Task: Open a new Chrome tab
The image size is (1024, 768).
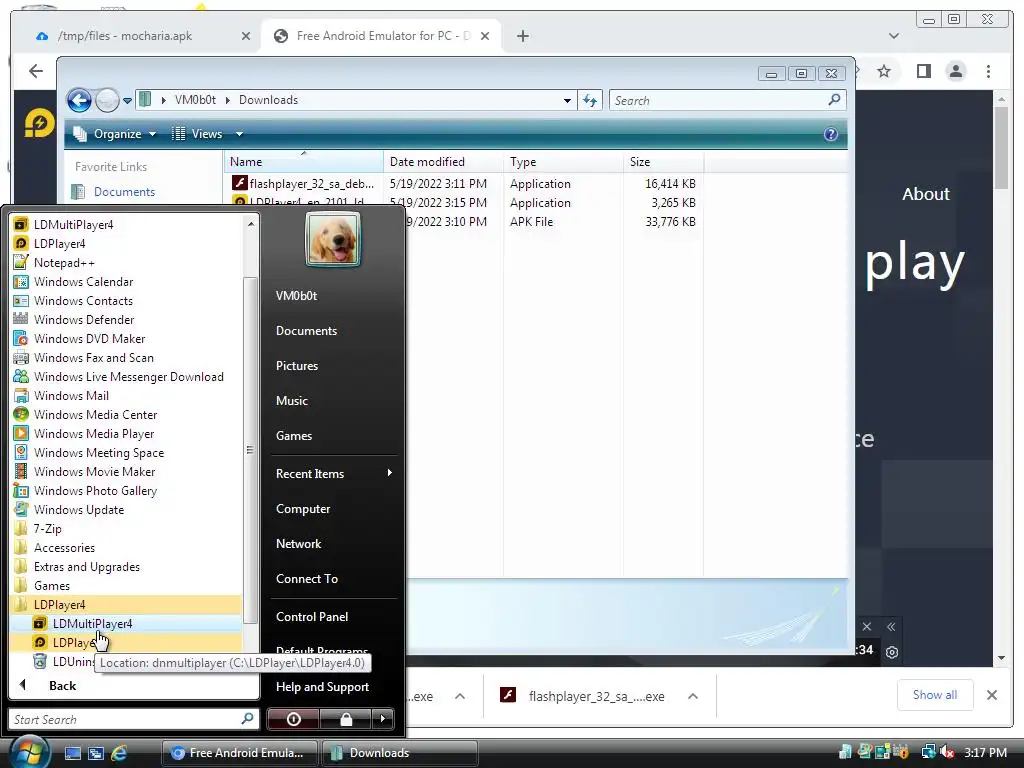Action: [x=522, y=36]
